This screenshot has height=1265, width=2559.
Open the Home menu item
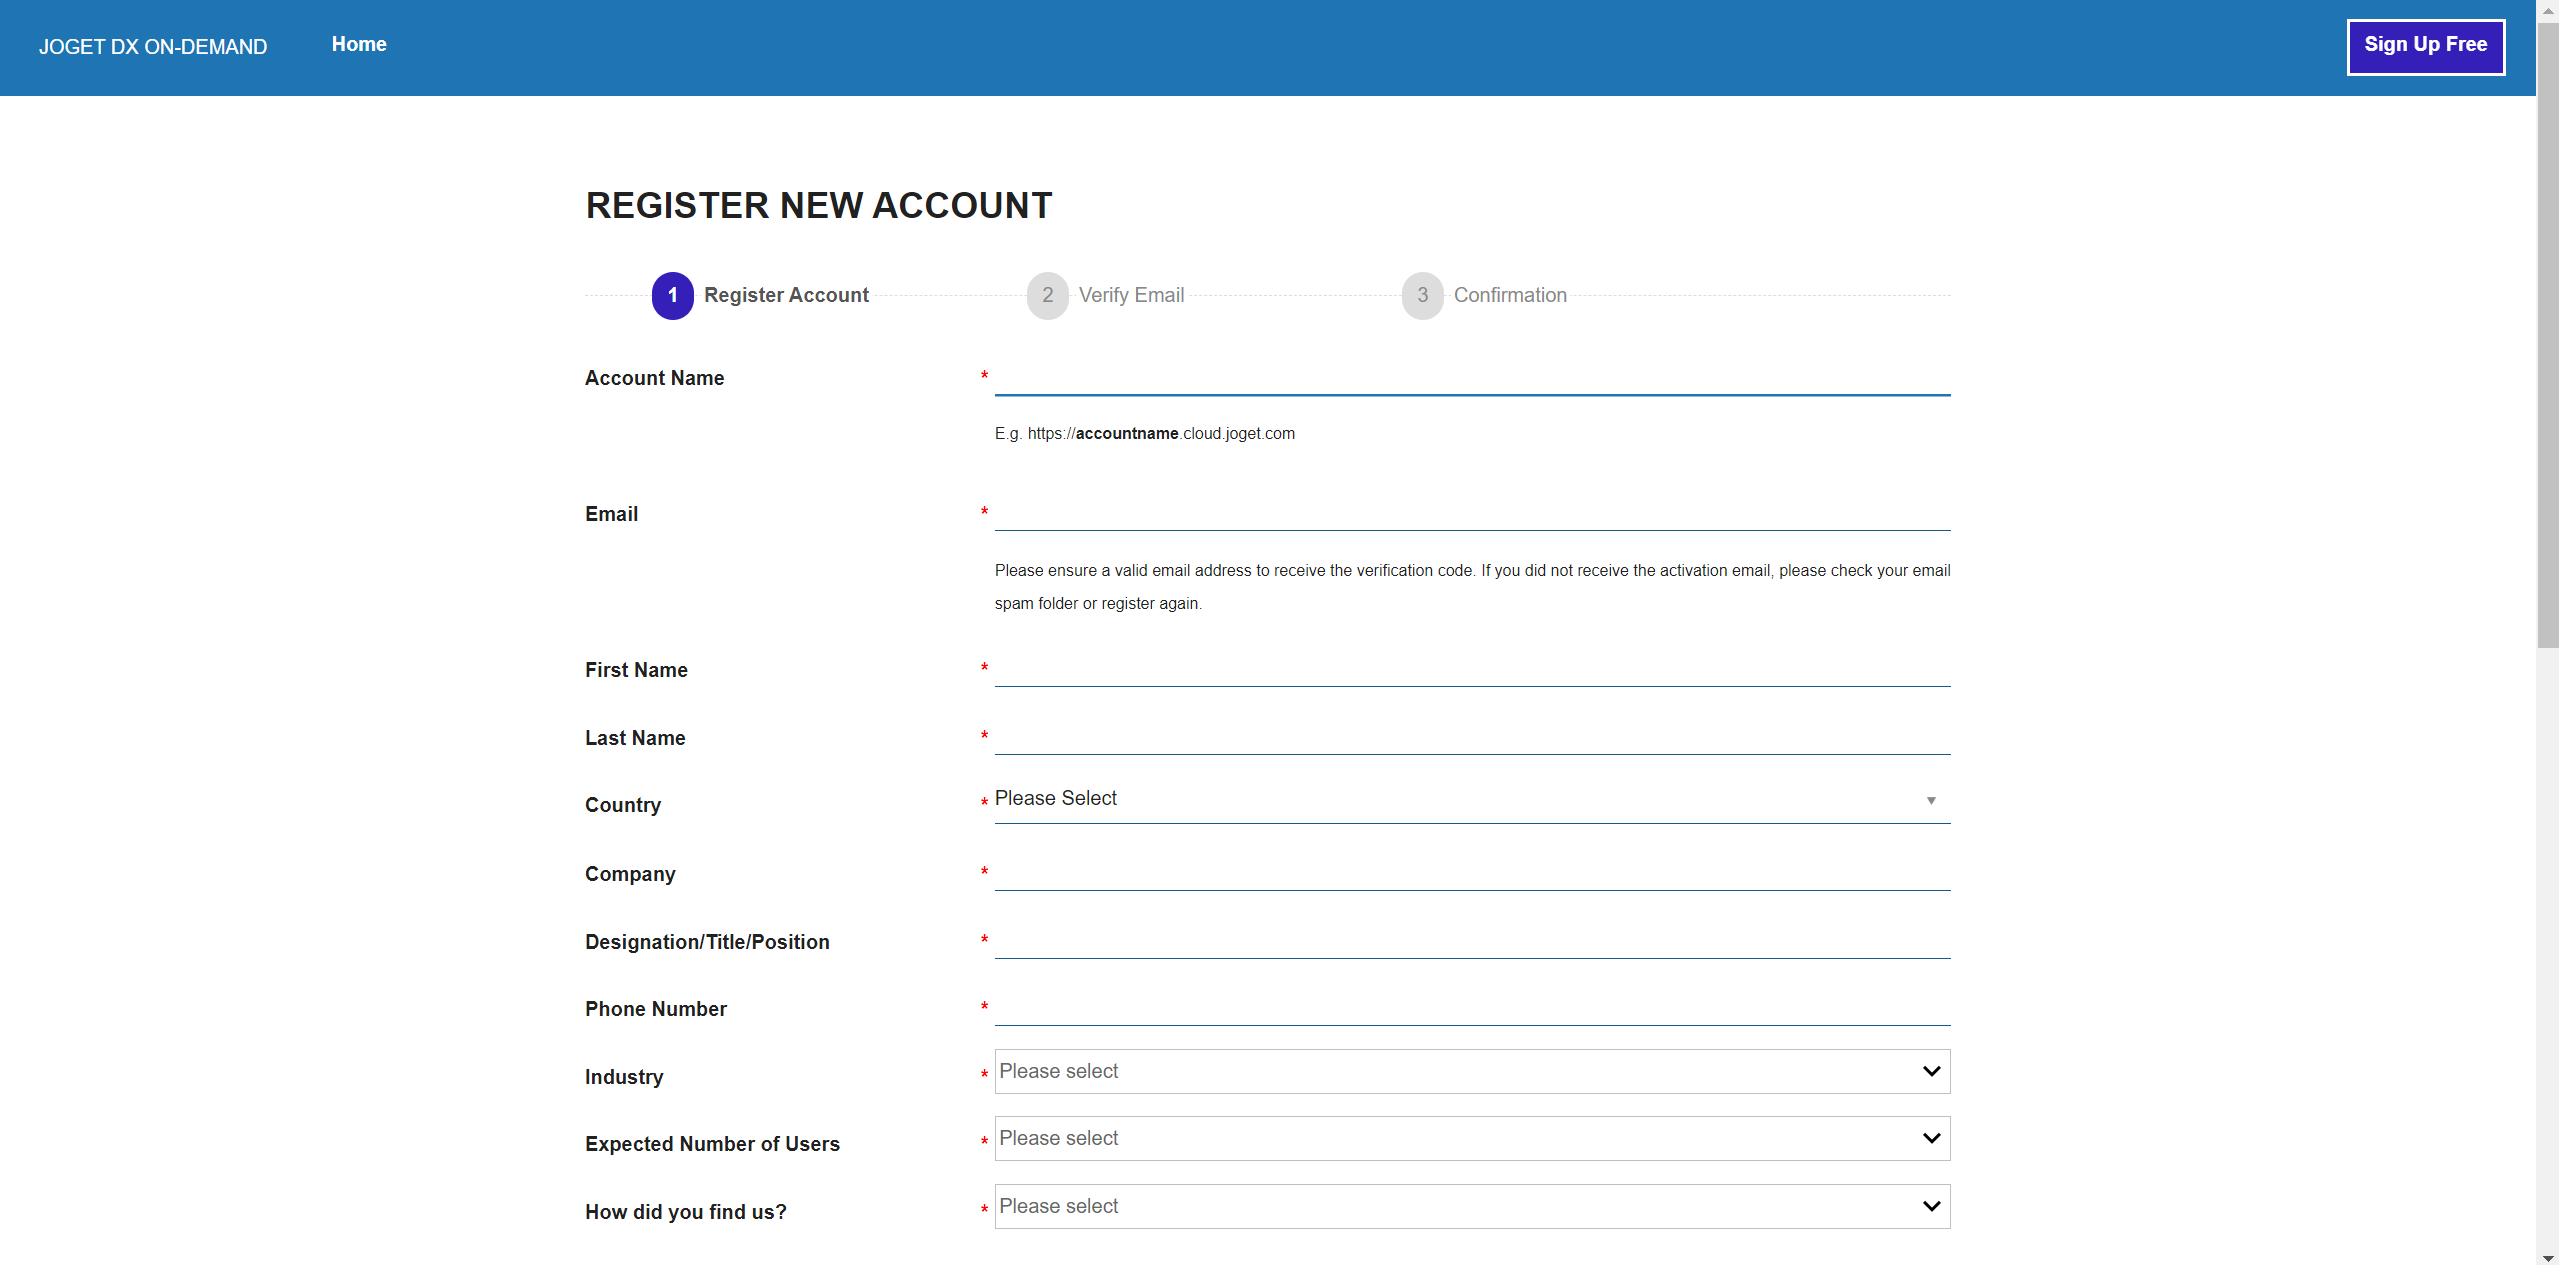coord(359,44)
